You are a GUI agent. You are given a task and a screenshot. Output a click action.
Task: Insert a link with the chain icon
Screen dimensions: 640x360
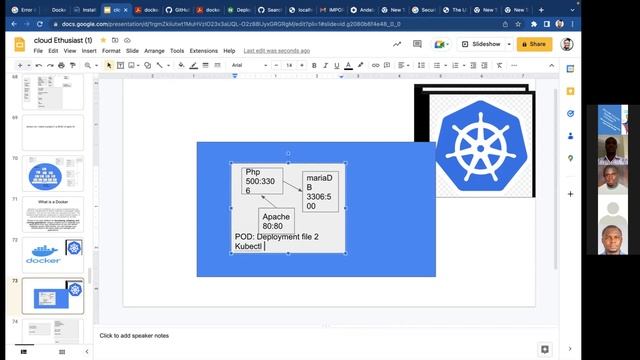point(376,65)
